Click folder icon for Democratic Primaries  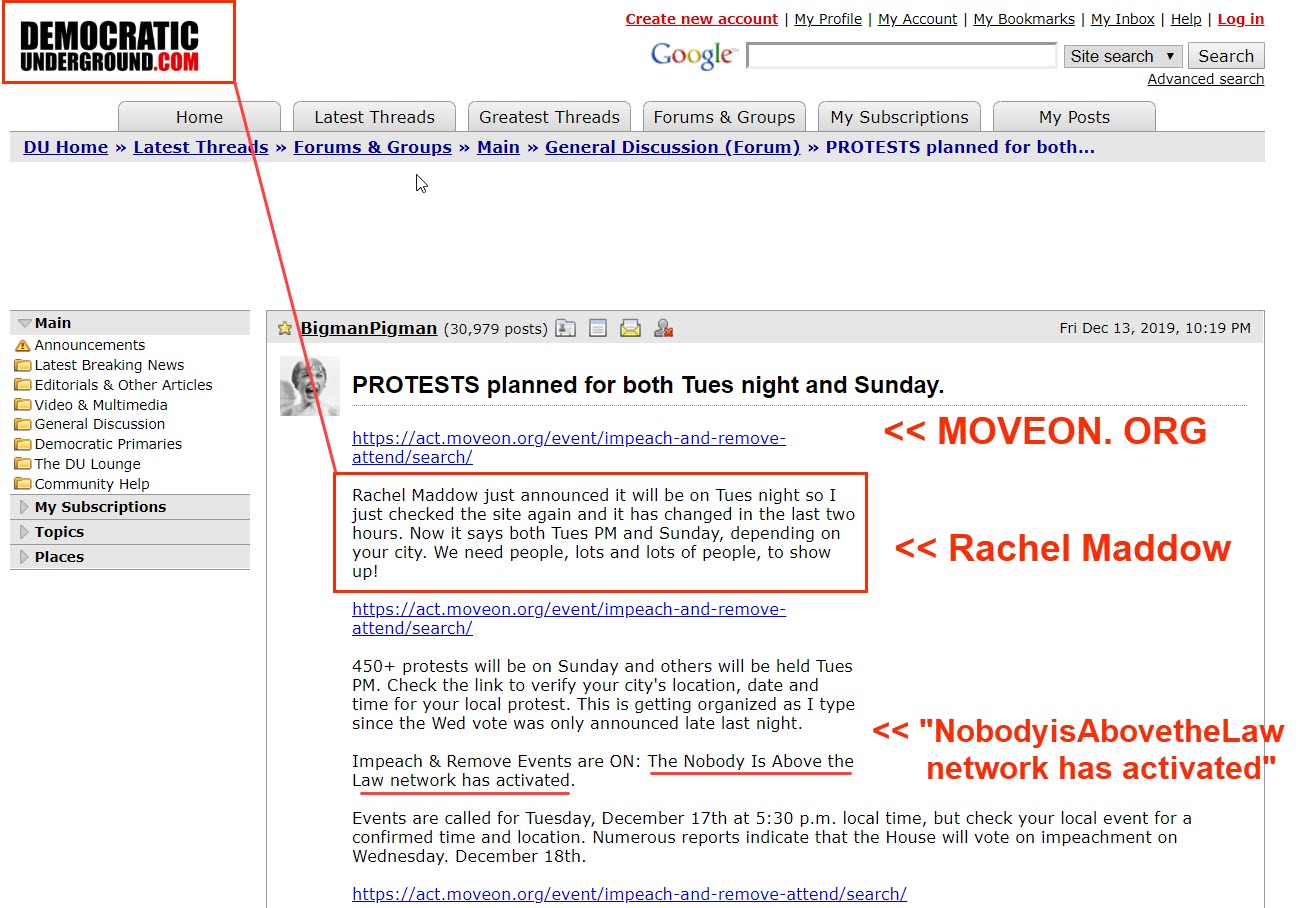pos(23,444)
